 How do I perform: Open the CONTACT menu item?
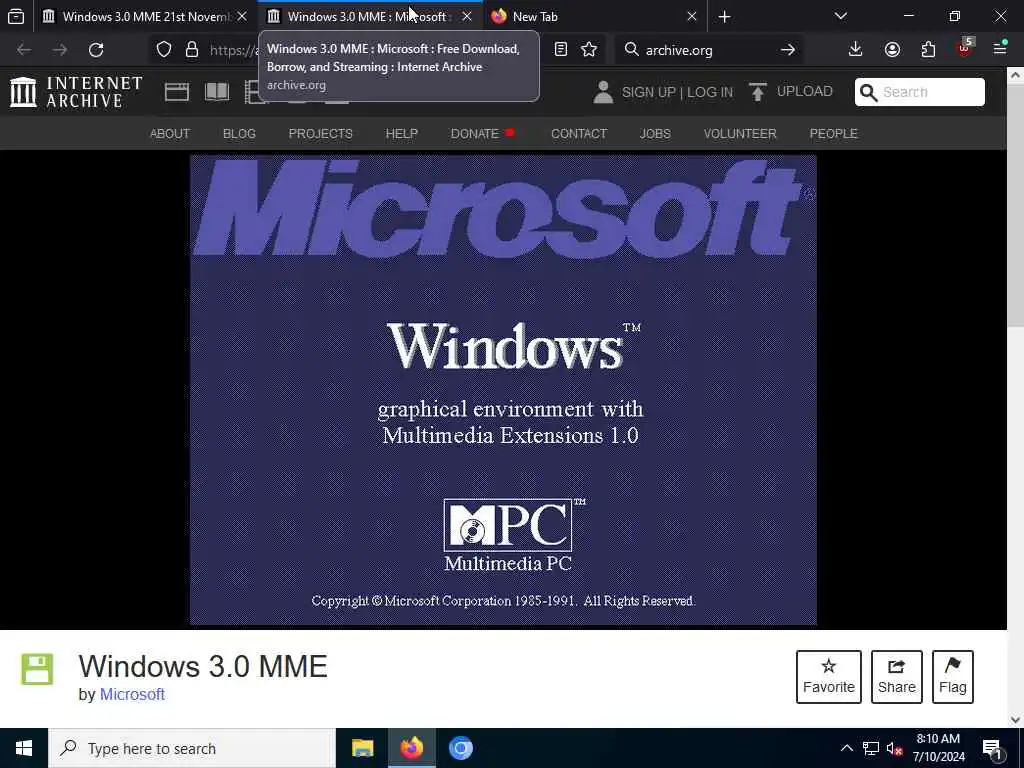click(x=579, y=133)
